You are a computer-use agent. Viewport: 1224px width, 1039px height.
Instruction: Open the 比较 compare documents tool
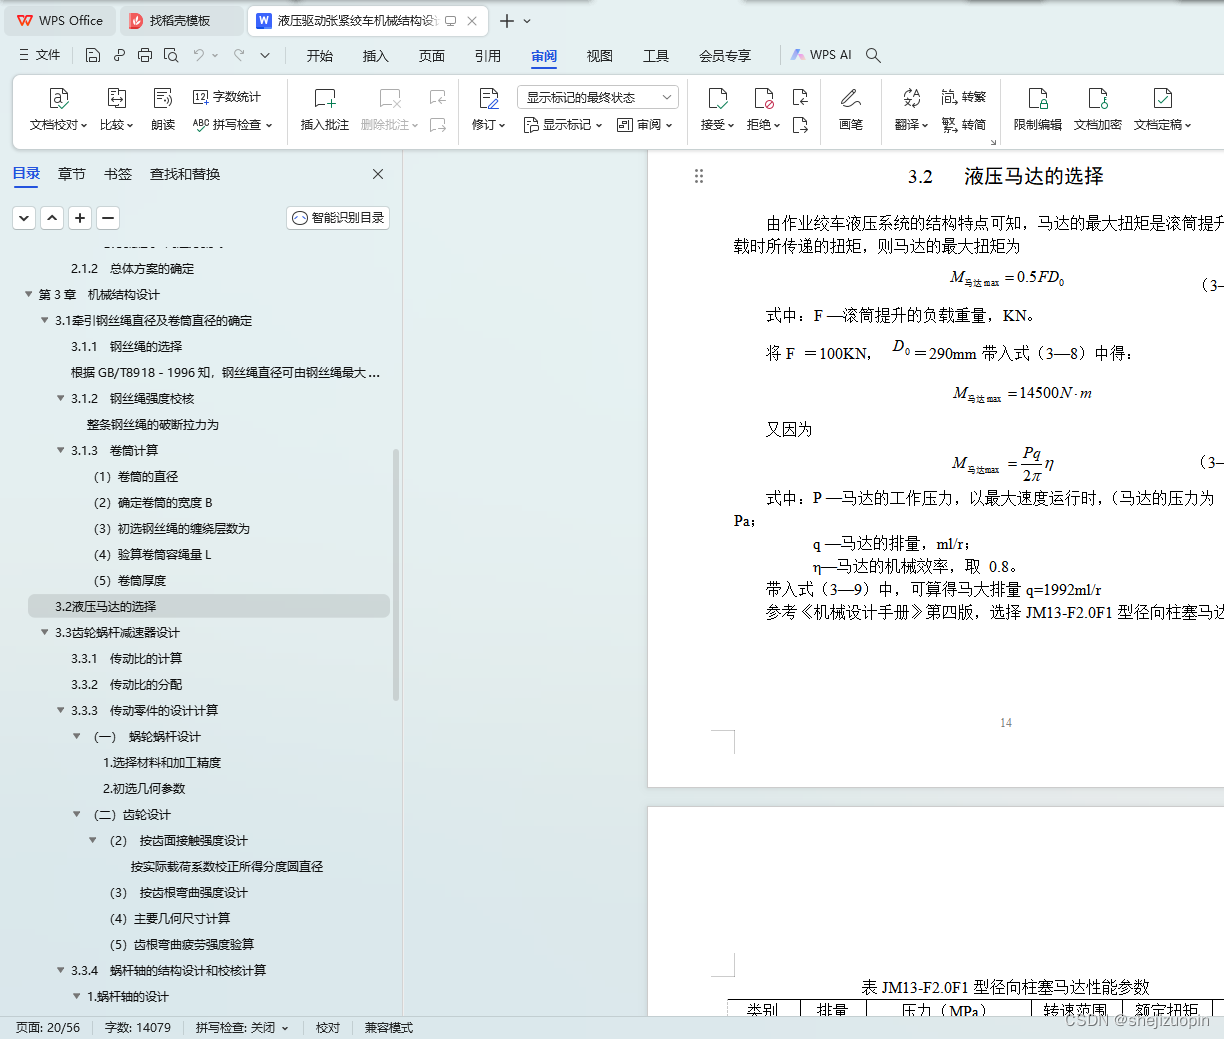116,110
